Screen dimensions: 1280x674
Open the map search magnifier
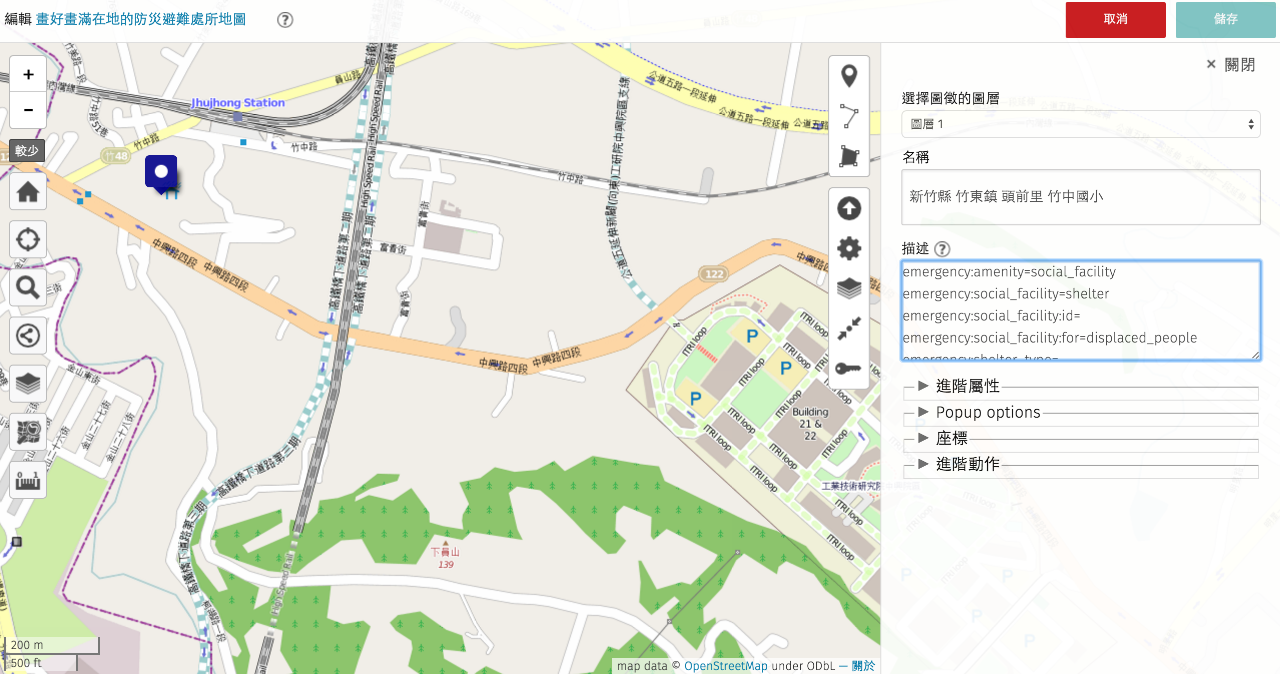(28, 288)
